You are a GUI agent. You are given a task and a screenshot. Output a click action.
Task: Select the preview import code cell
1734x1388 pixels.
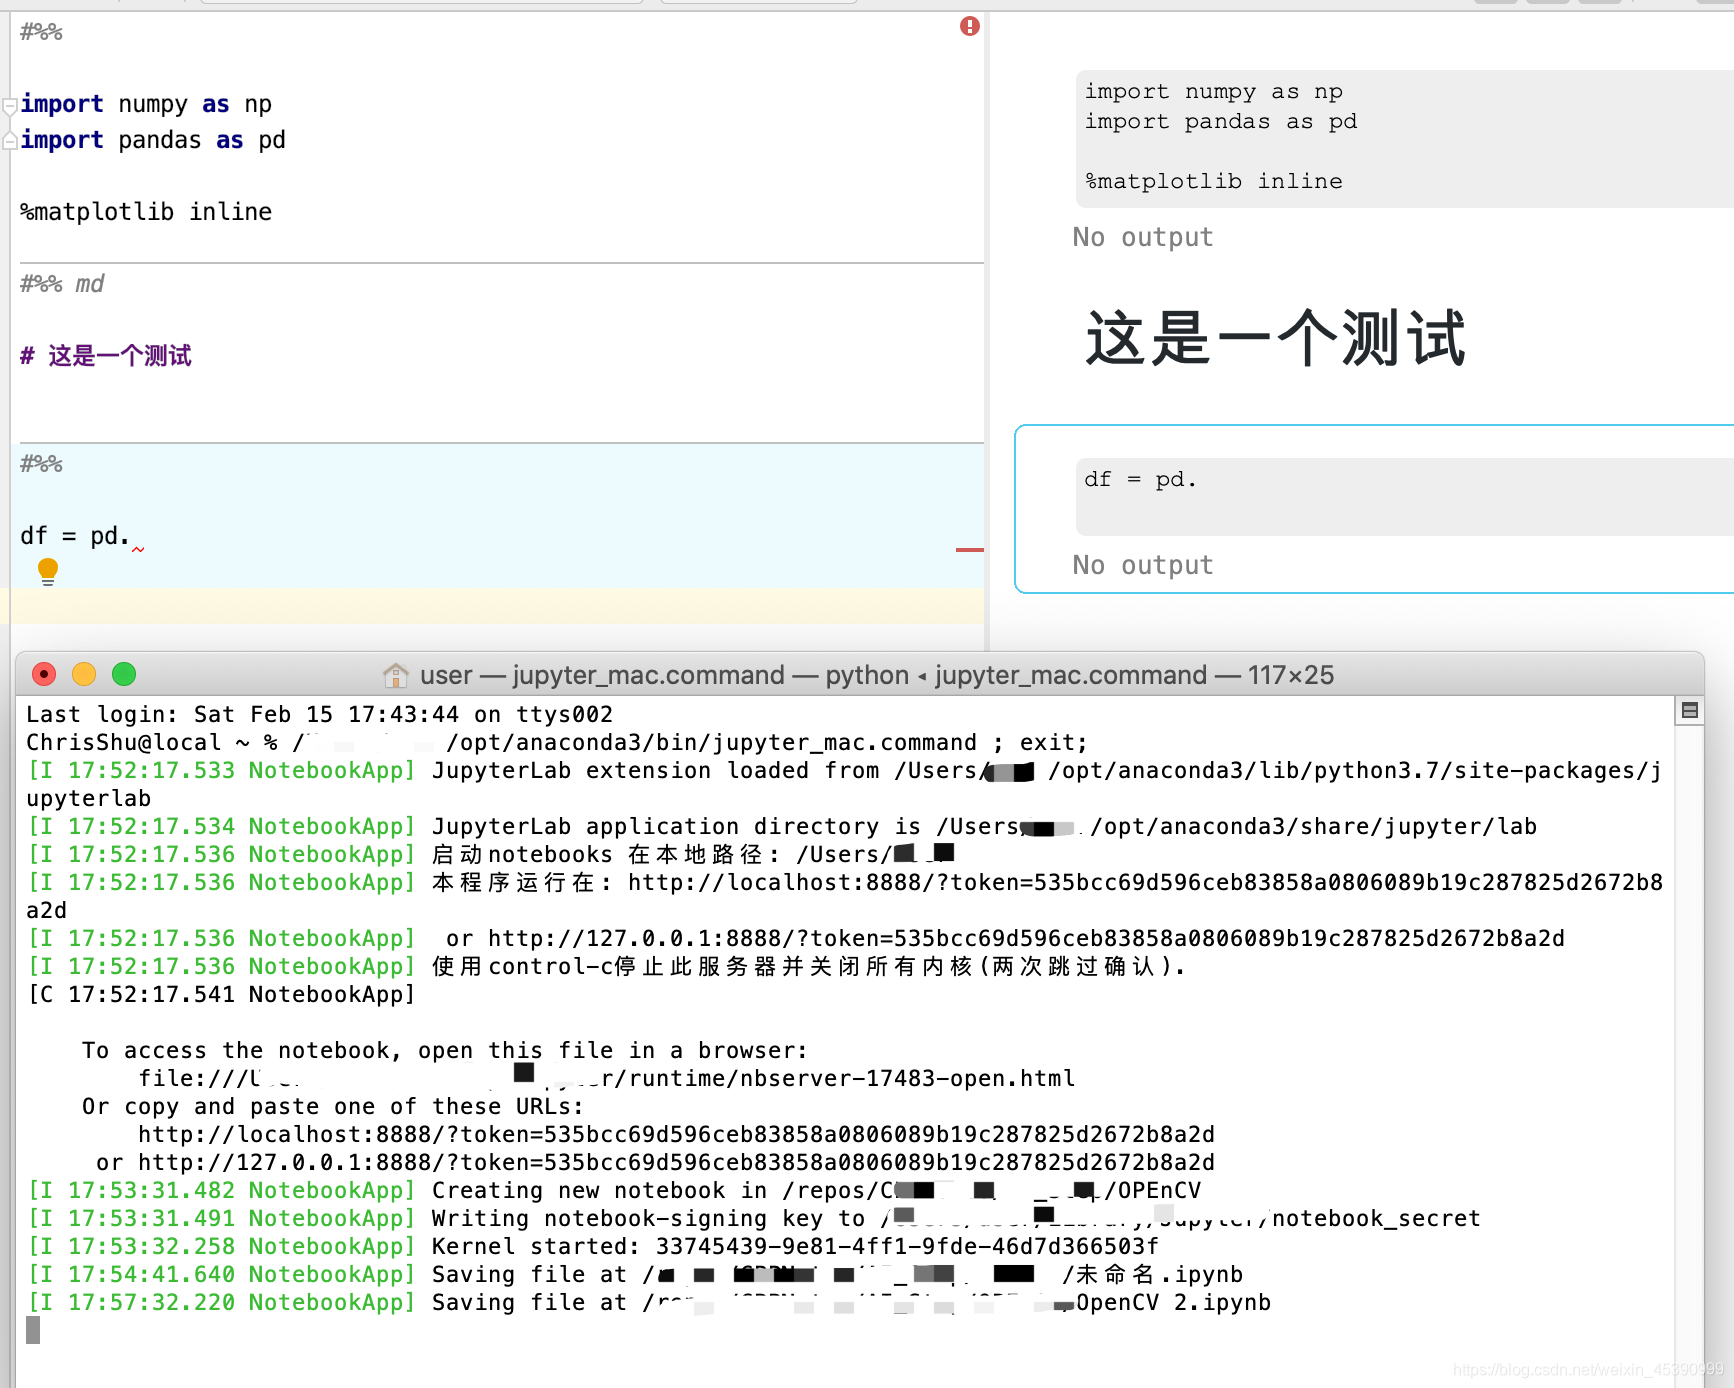coord(1405,138)
